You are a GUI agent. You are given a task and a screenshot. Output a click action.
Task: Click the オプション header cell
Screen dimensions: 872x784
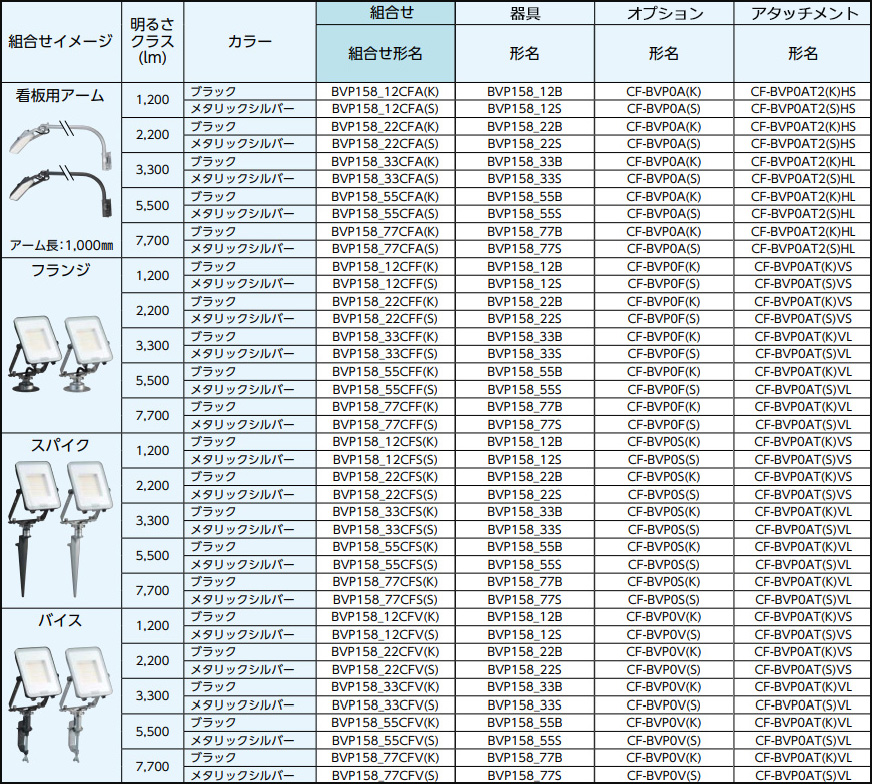coord(664,14)
